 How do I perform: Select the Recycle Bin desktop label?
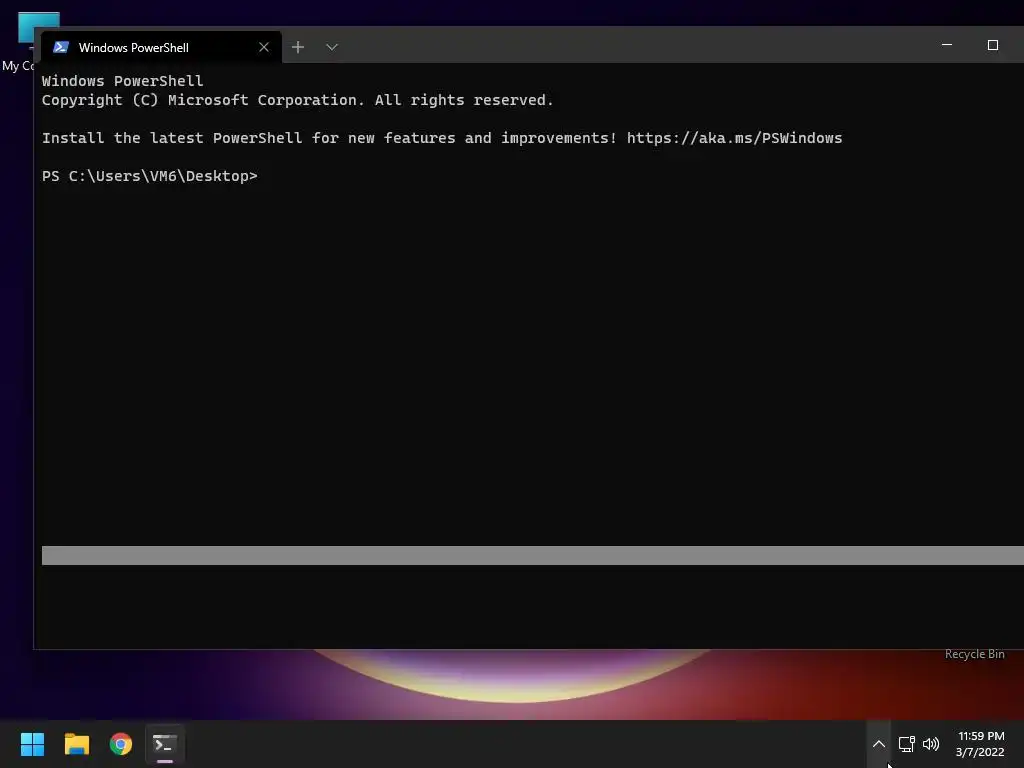[974, 654]
